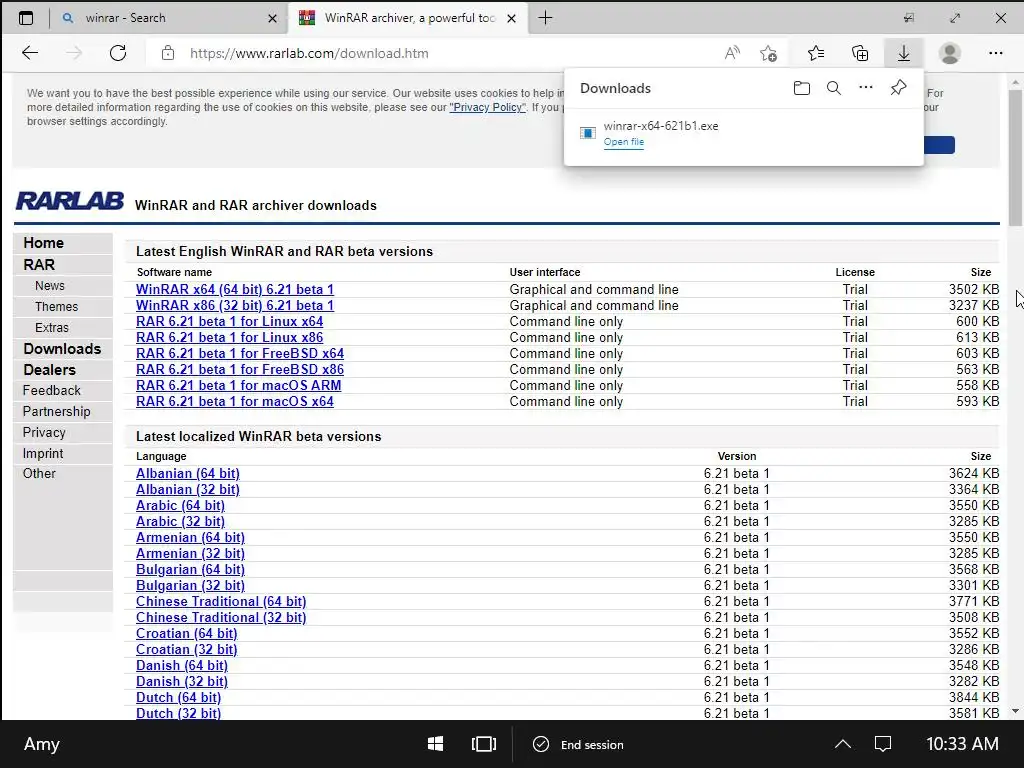The height and width of the screenshot is (768, 1024).
Task: Open the Other sidebar item
Action: click(39, 473)
